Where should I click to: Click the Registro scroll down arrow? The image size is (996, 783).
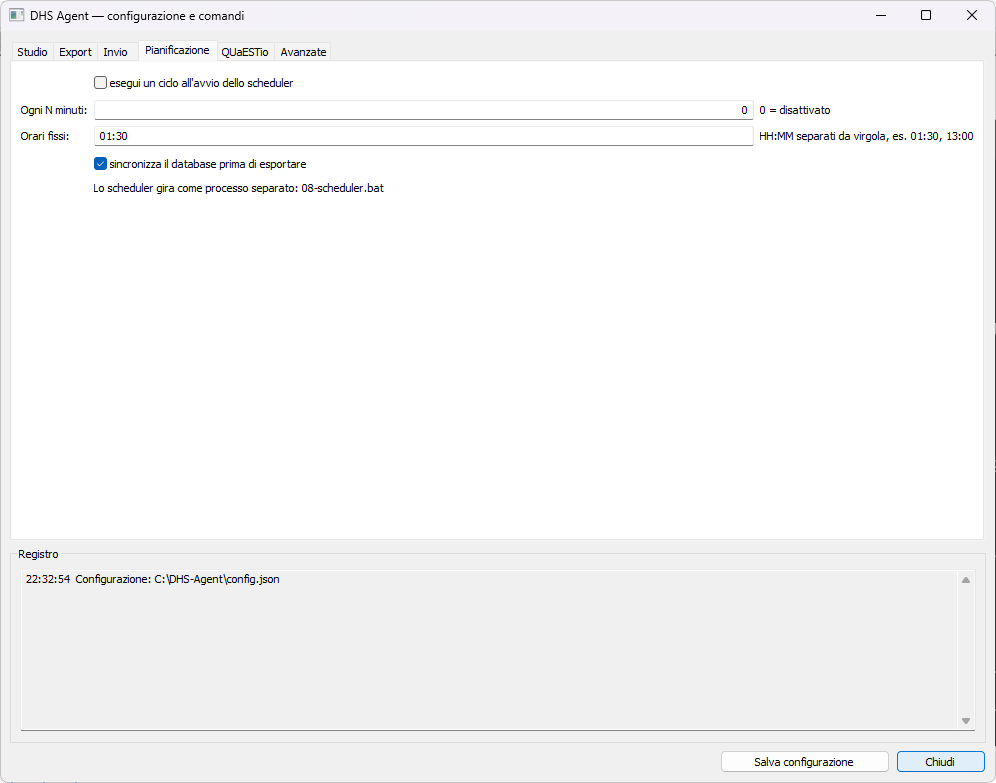pos(966,721)
